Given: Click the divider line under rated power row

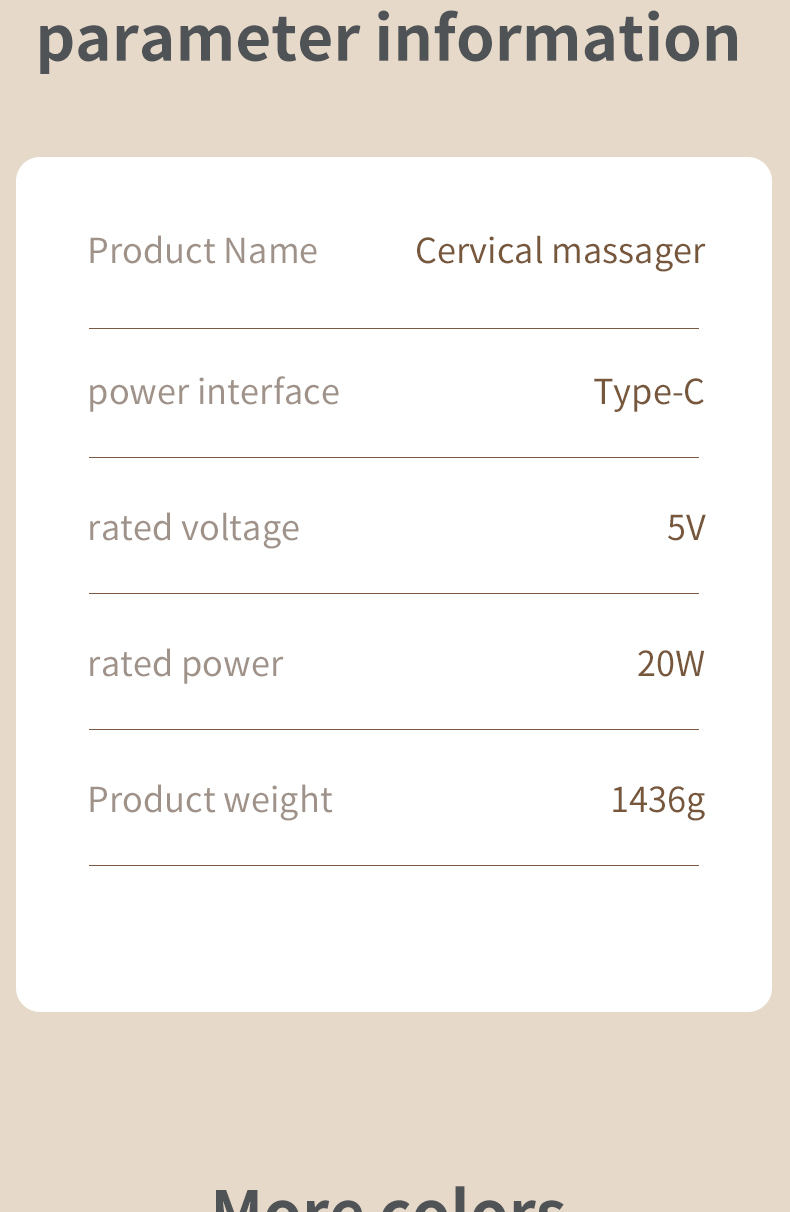Looking at the screenshot, I should [x=394, y=729].
